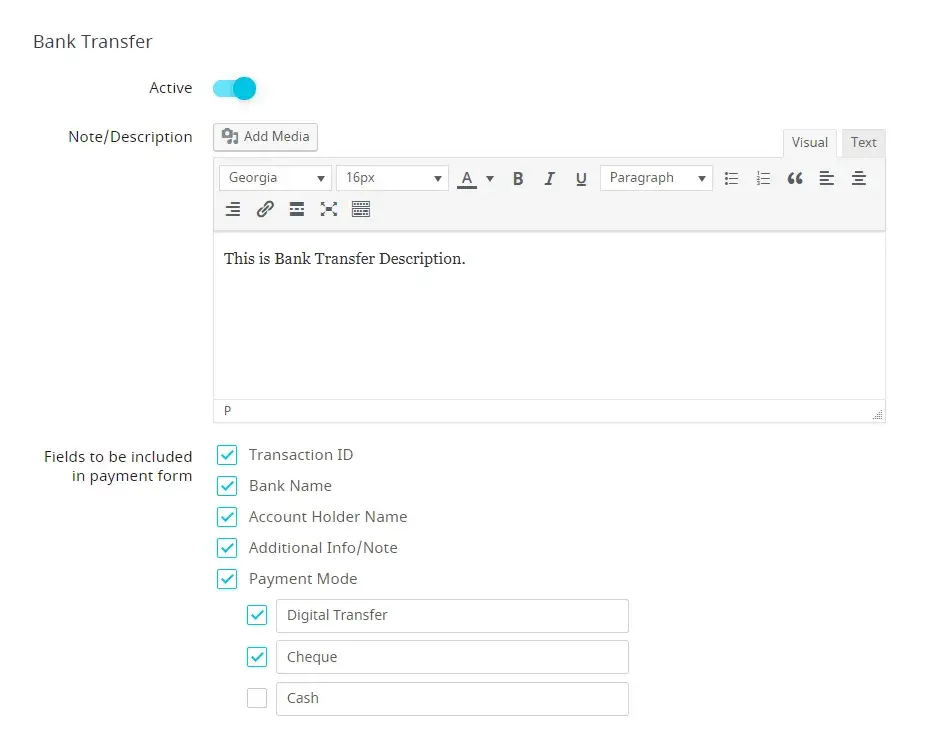Uncheck Account Holder Name field
The height and width of the screenshot is (754, 926).
click(228, 517)
